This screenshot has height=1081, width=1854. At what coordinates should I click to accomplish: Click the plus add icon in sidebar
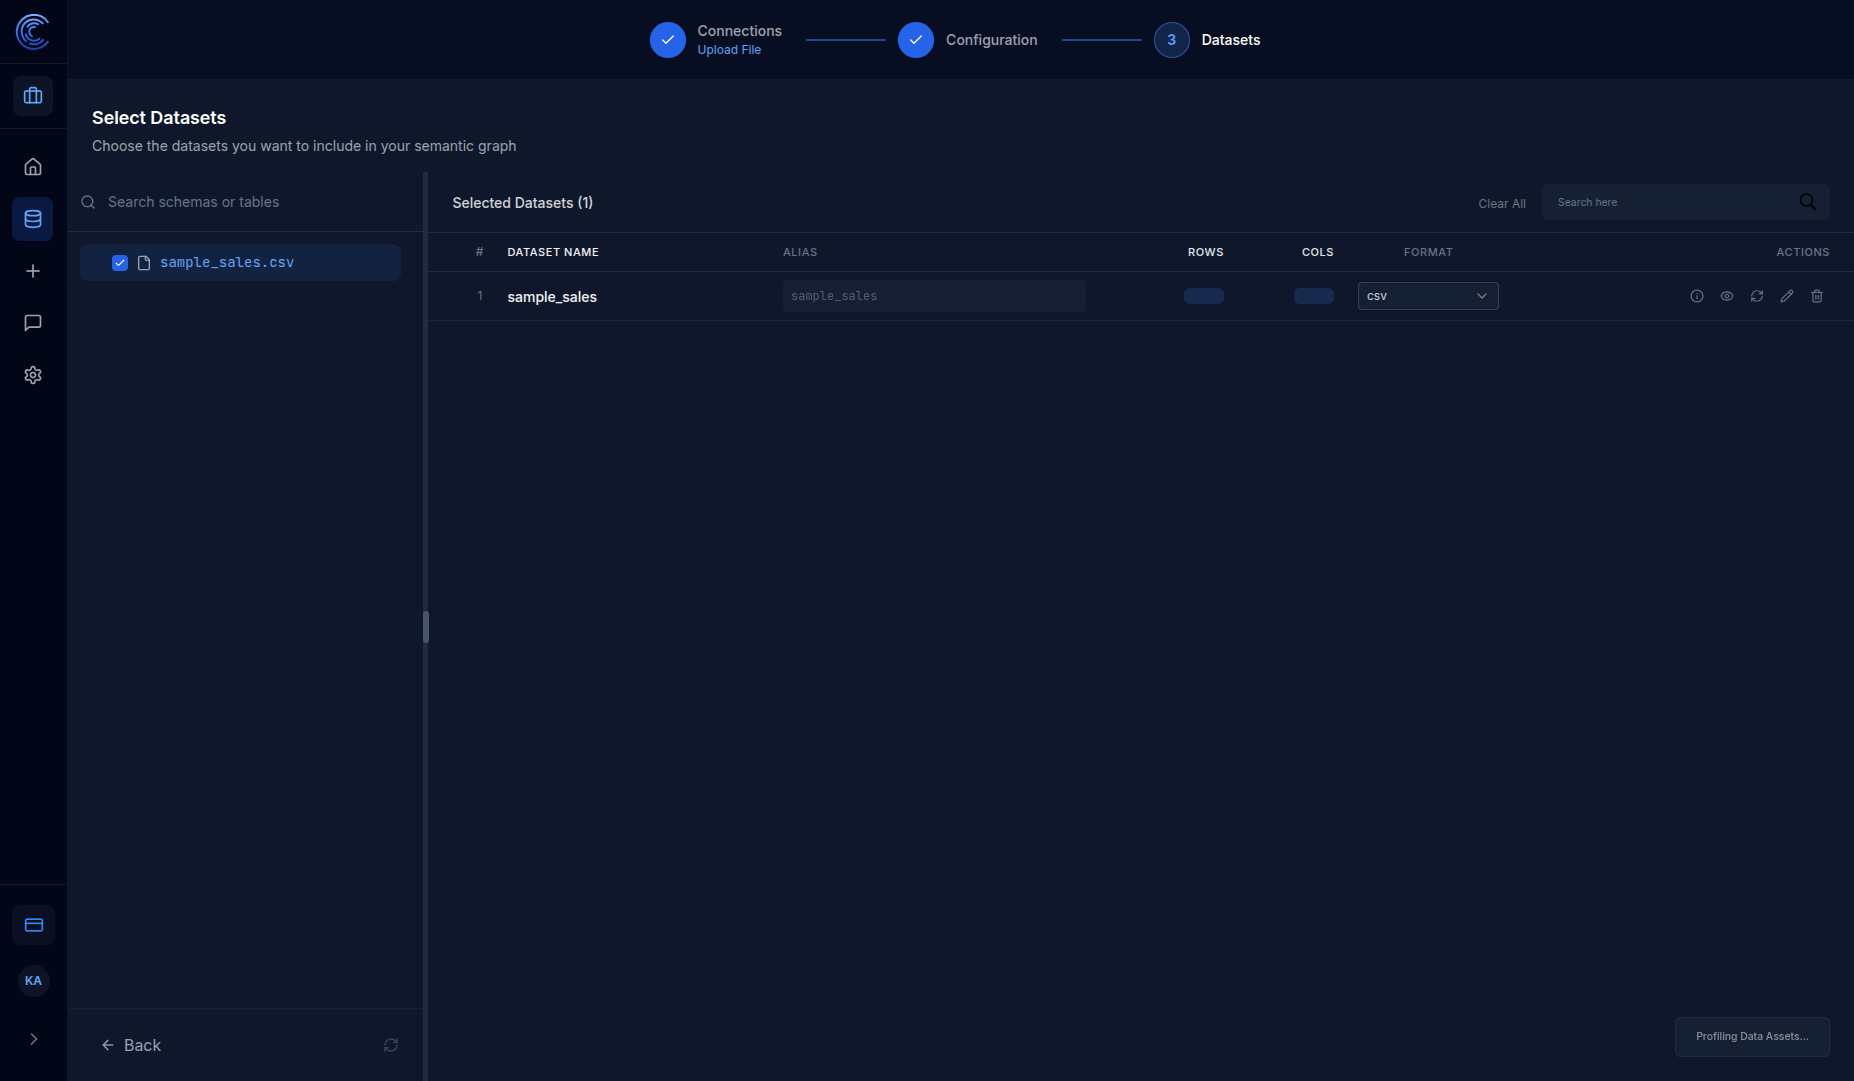pos(33,271)
